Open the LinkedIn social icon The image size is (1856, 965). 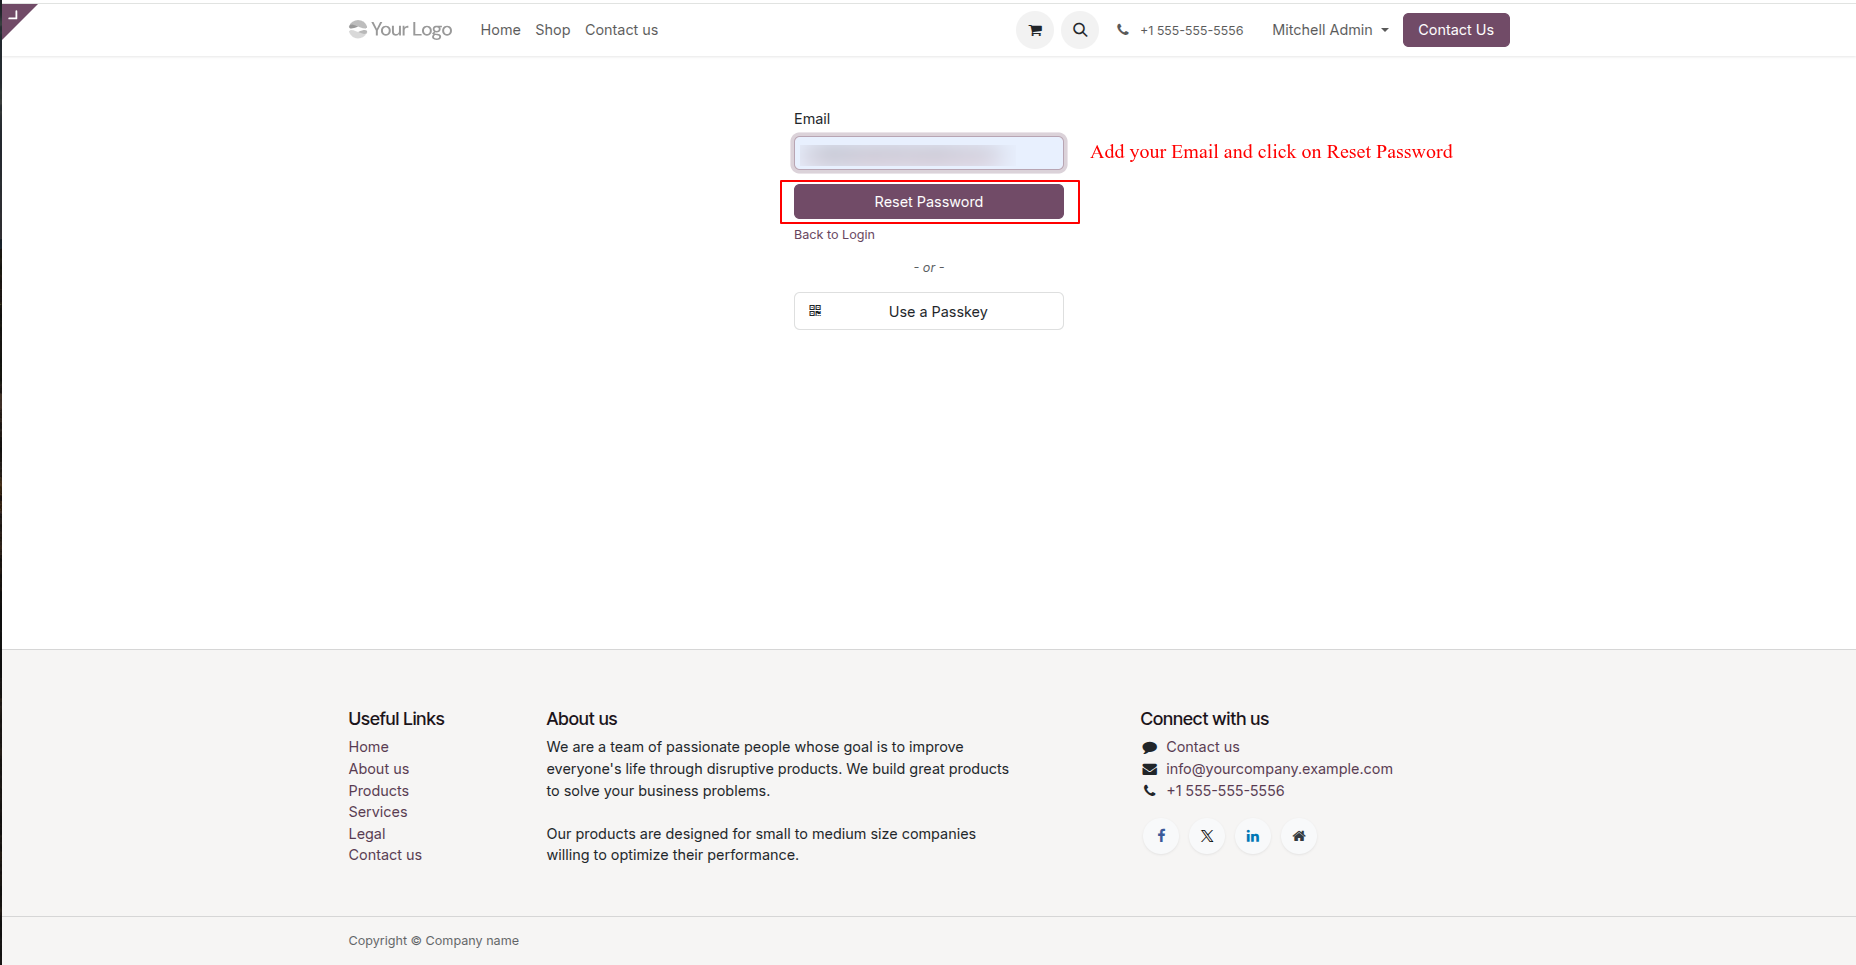click(1253, 836)
